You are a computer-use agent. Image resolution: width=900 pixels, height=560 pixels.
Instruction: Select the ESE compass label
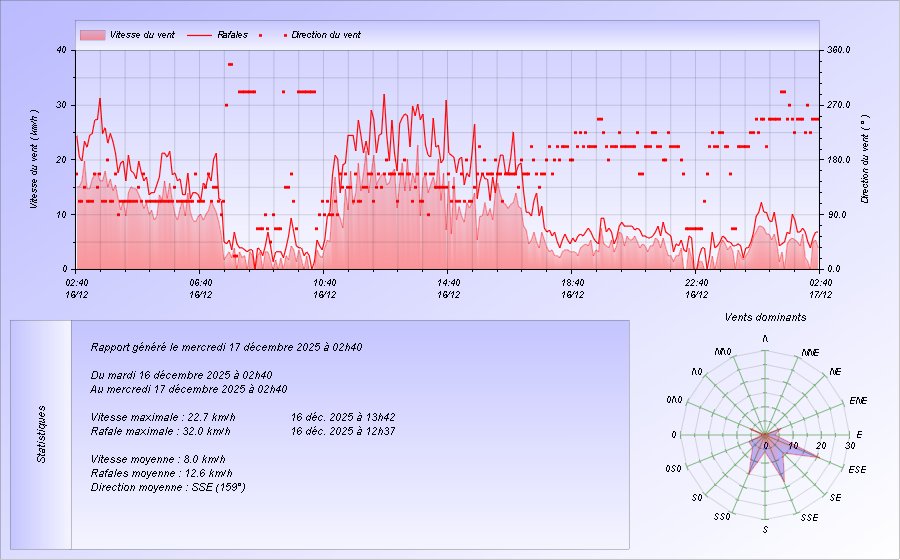(x=857, y=469)
